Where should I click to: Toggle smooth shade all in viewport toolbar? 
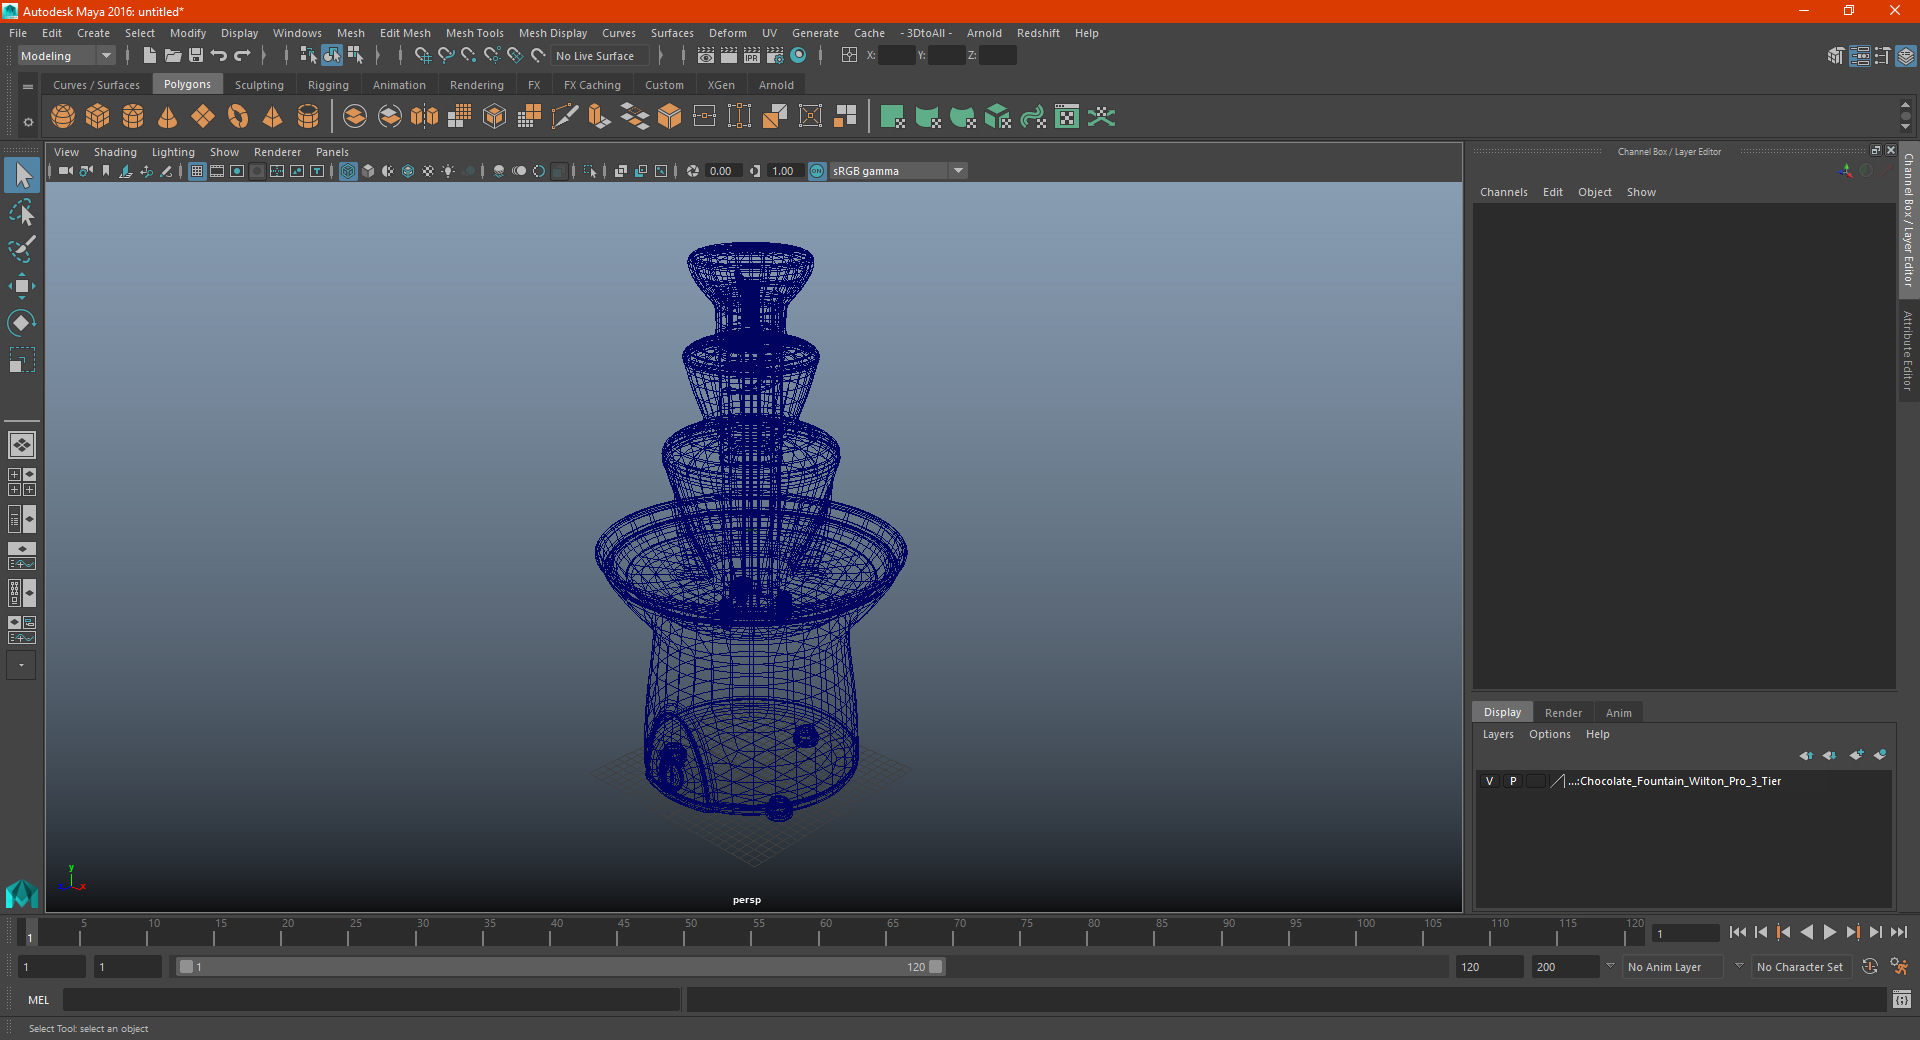tap(368, 171)
